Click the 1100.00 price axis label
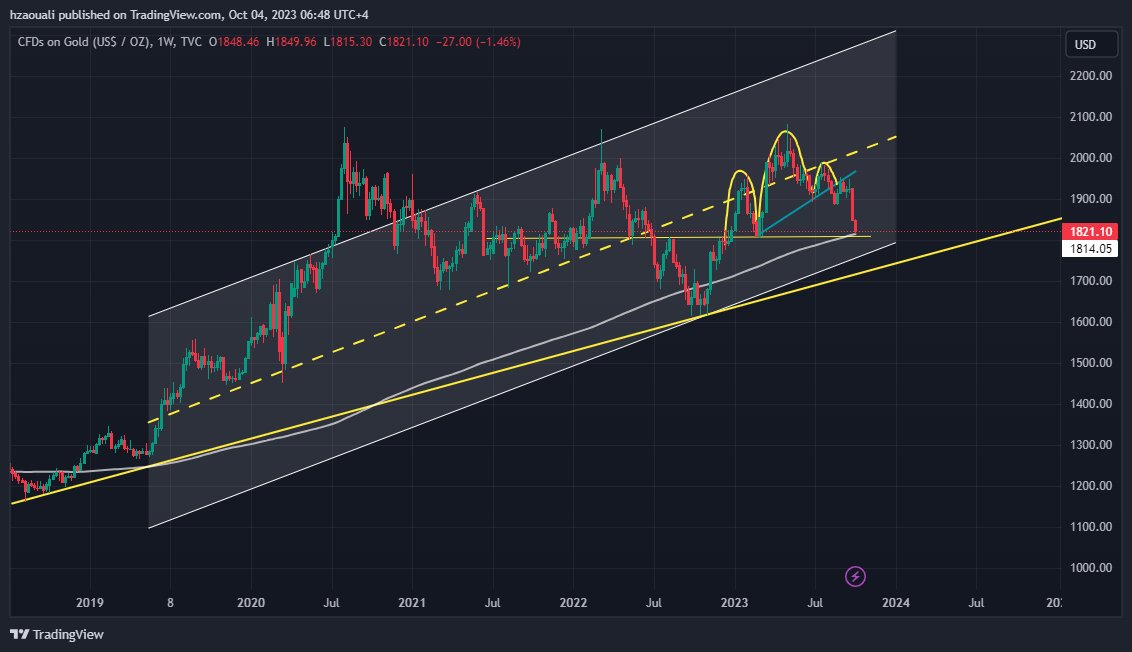 point(1091,526)
